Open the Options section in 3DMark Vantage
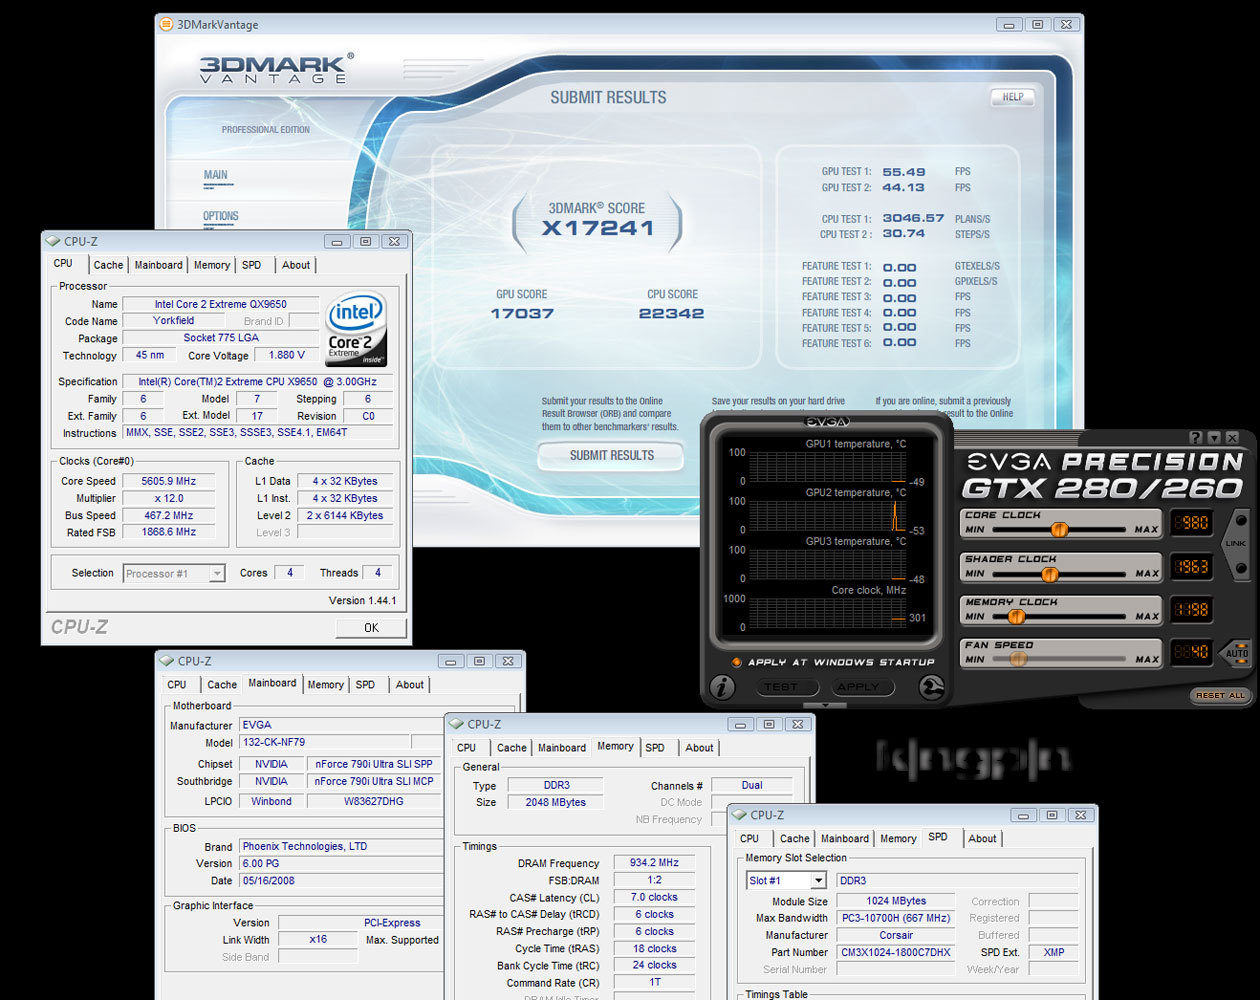1260x1000 pixels. click(x=221, y=216)
